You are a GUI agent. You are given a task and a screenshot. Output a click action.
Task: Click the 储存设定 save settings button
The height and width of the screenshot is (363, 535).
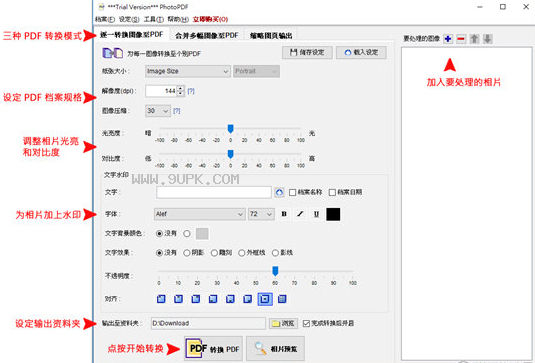pyautogui.click(x=307, y=53)
